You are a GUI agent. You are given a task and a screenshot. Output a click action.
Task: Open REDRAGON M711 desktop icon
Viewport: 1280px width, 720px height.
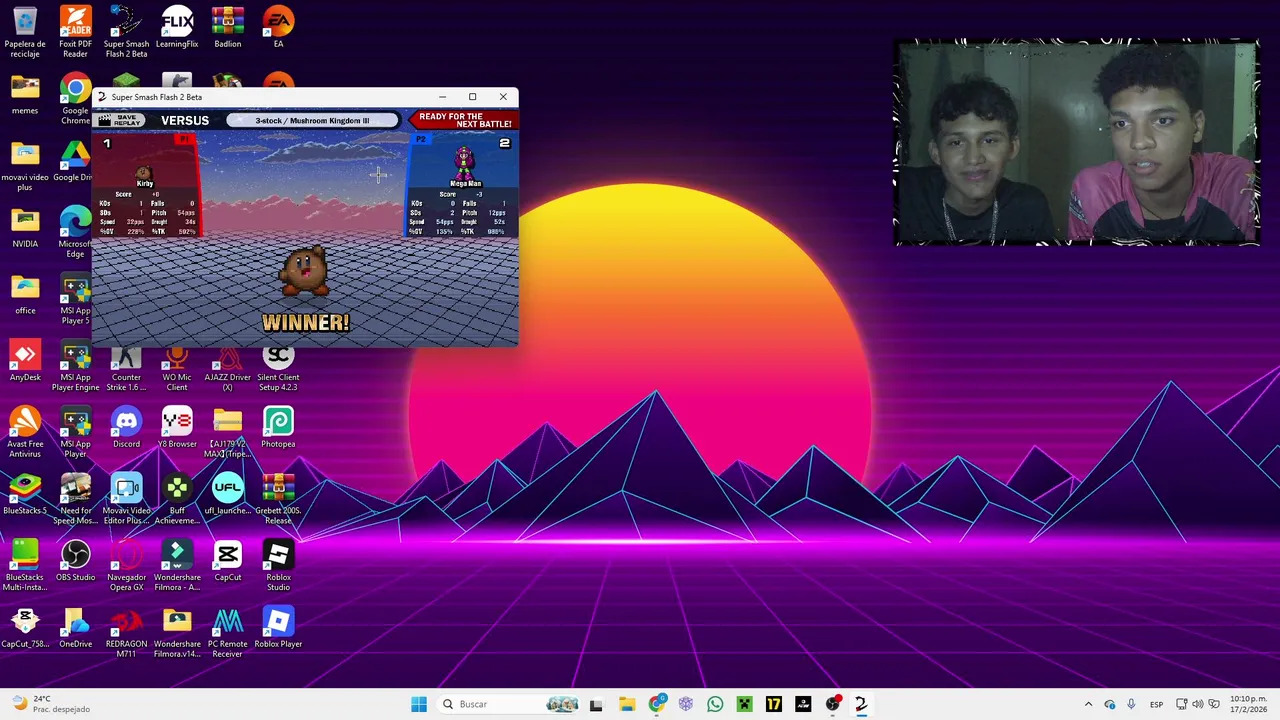(x=126, y=632)
